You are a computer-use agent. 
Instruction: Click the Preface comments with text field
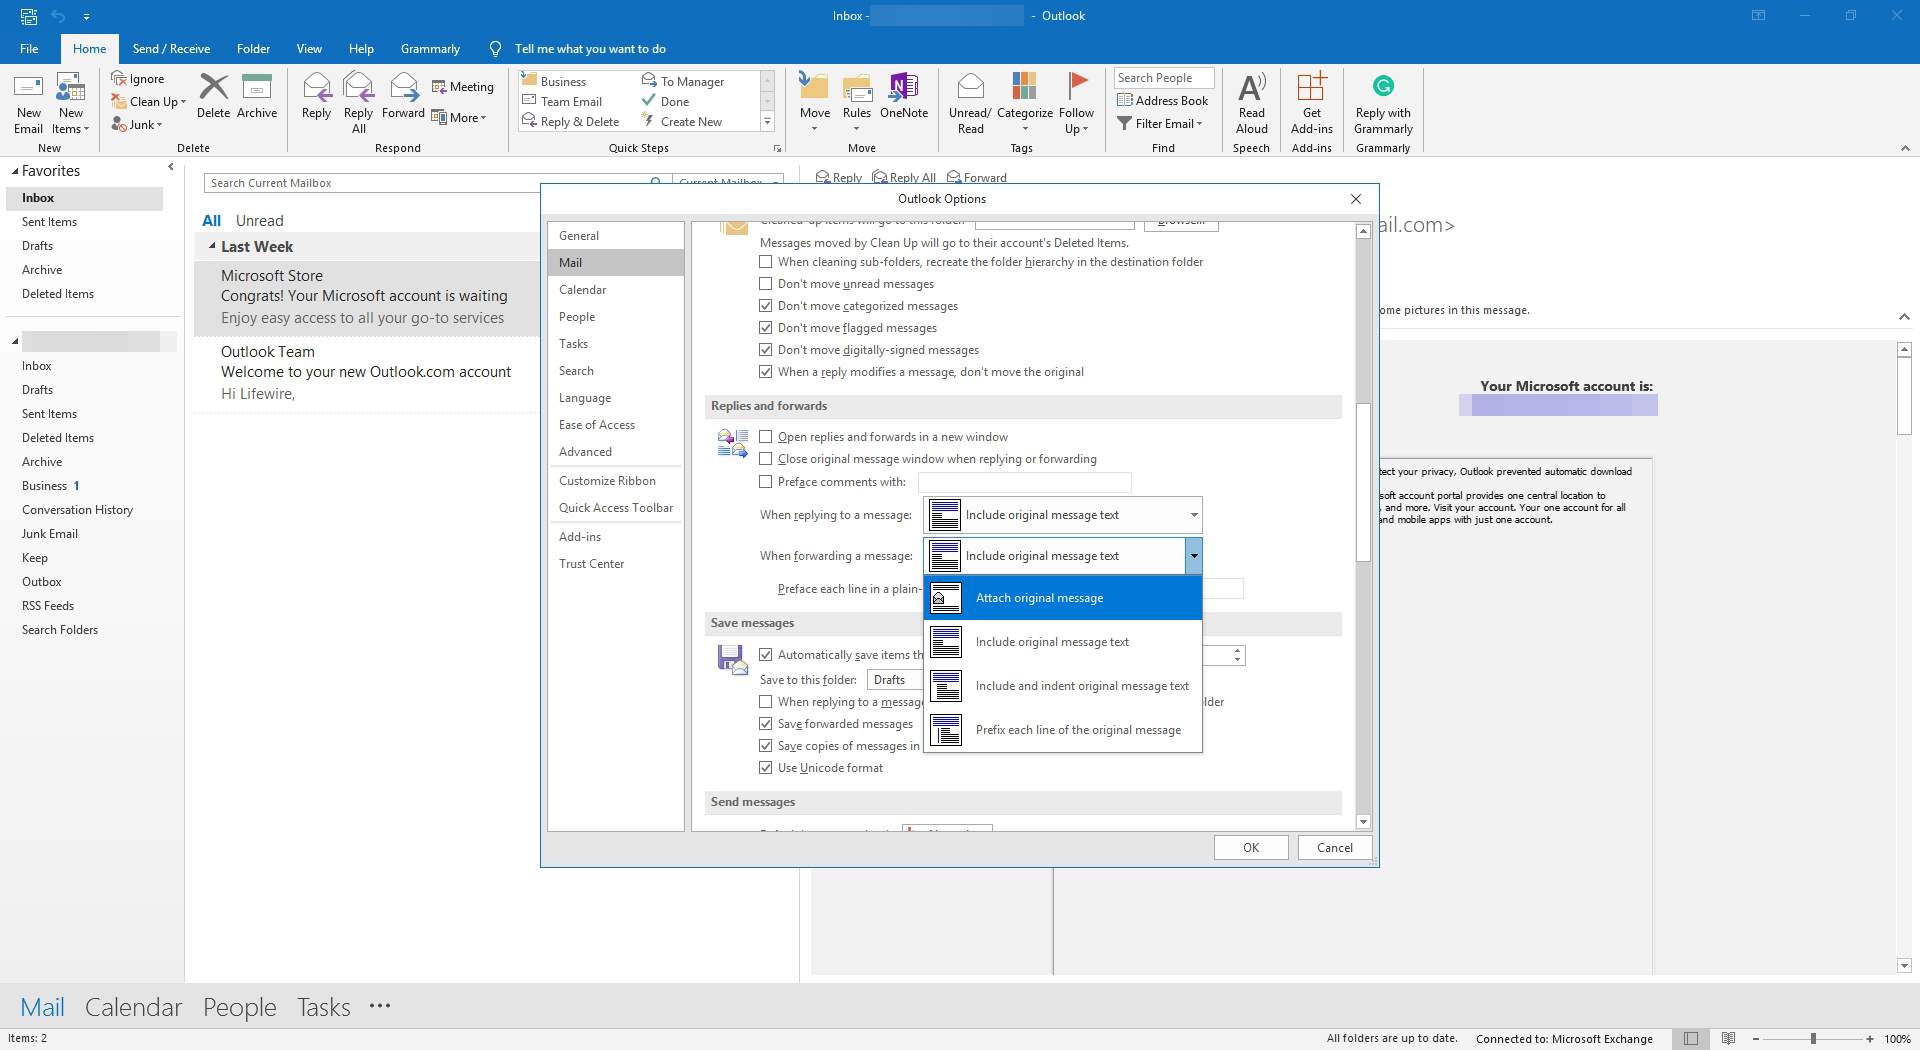(1025, 482)
